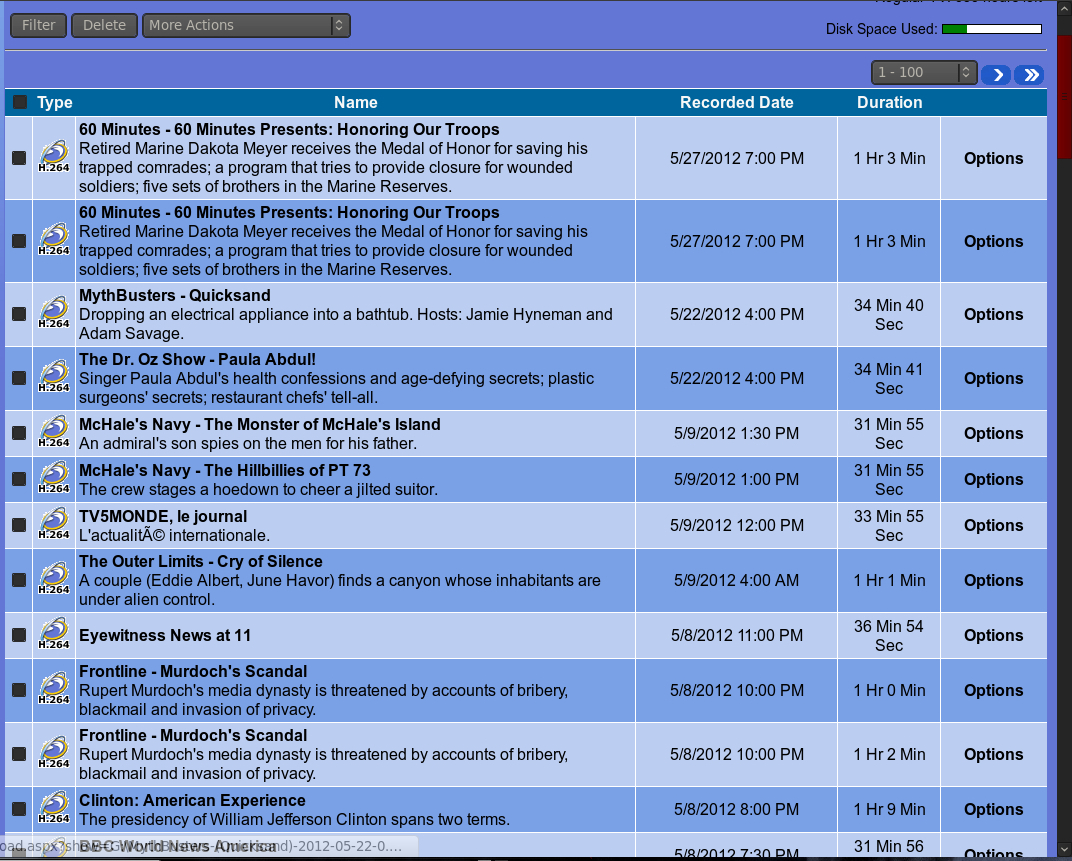Expand the 1 - 100 page range selector
Image resolution: width=1072 pixels, height=861 pixels.
(x=923, y=72)
